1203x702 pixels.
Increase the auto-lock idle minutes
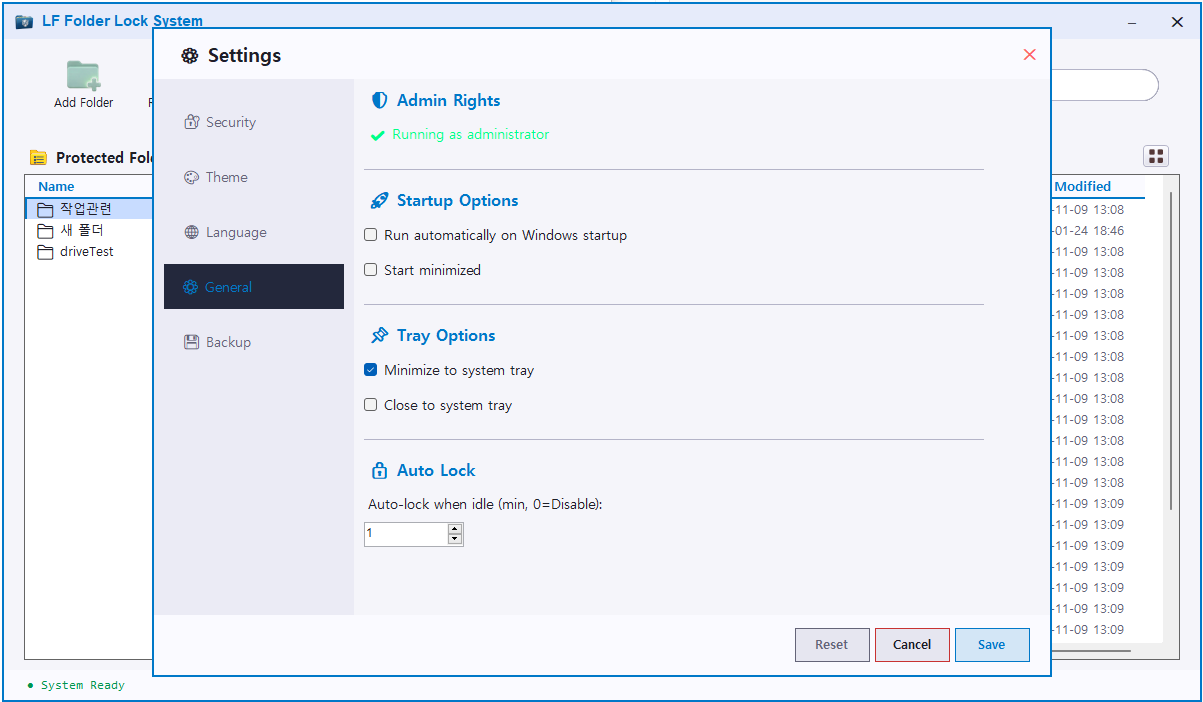pyautogui.click(x=455, y=528)
